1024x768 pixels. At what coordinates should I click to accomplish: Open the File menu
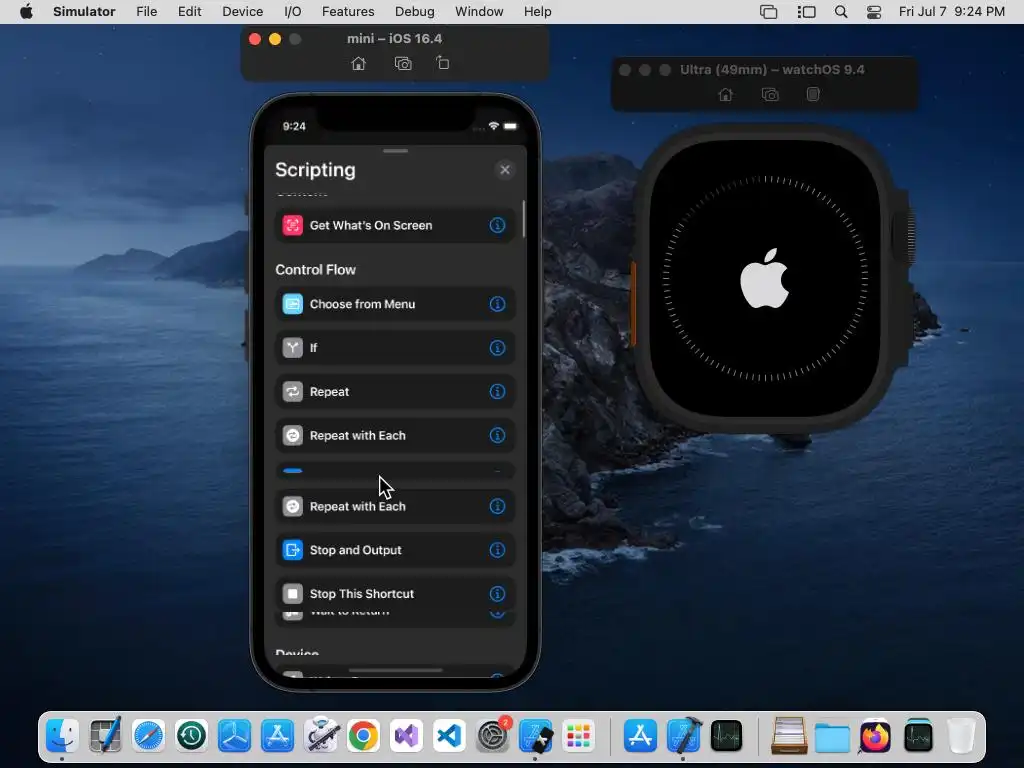click(146, 12)
